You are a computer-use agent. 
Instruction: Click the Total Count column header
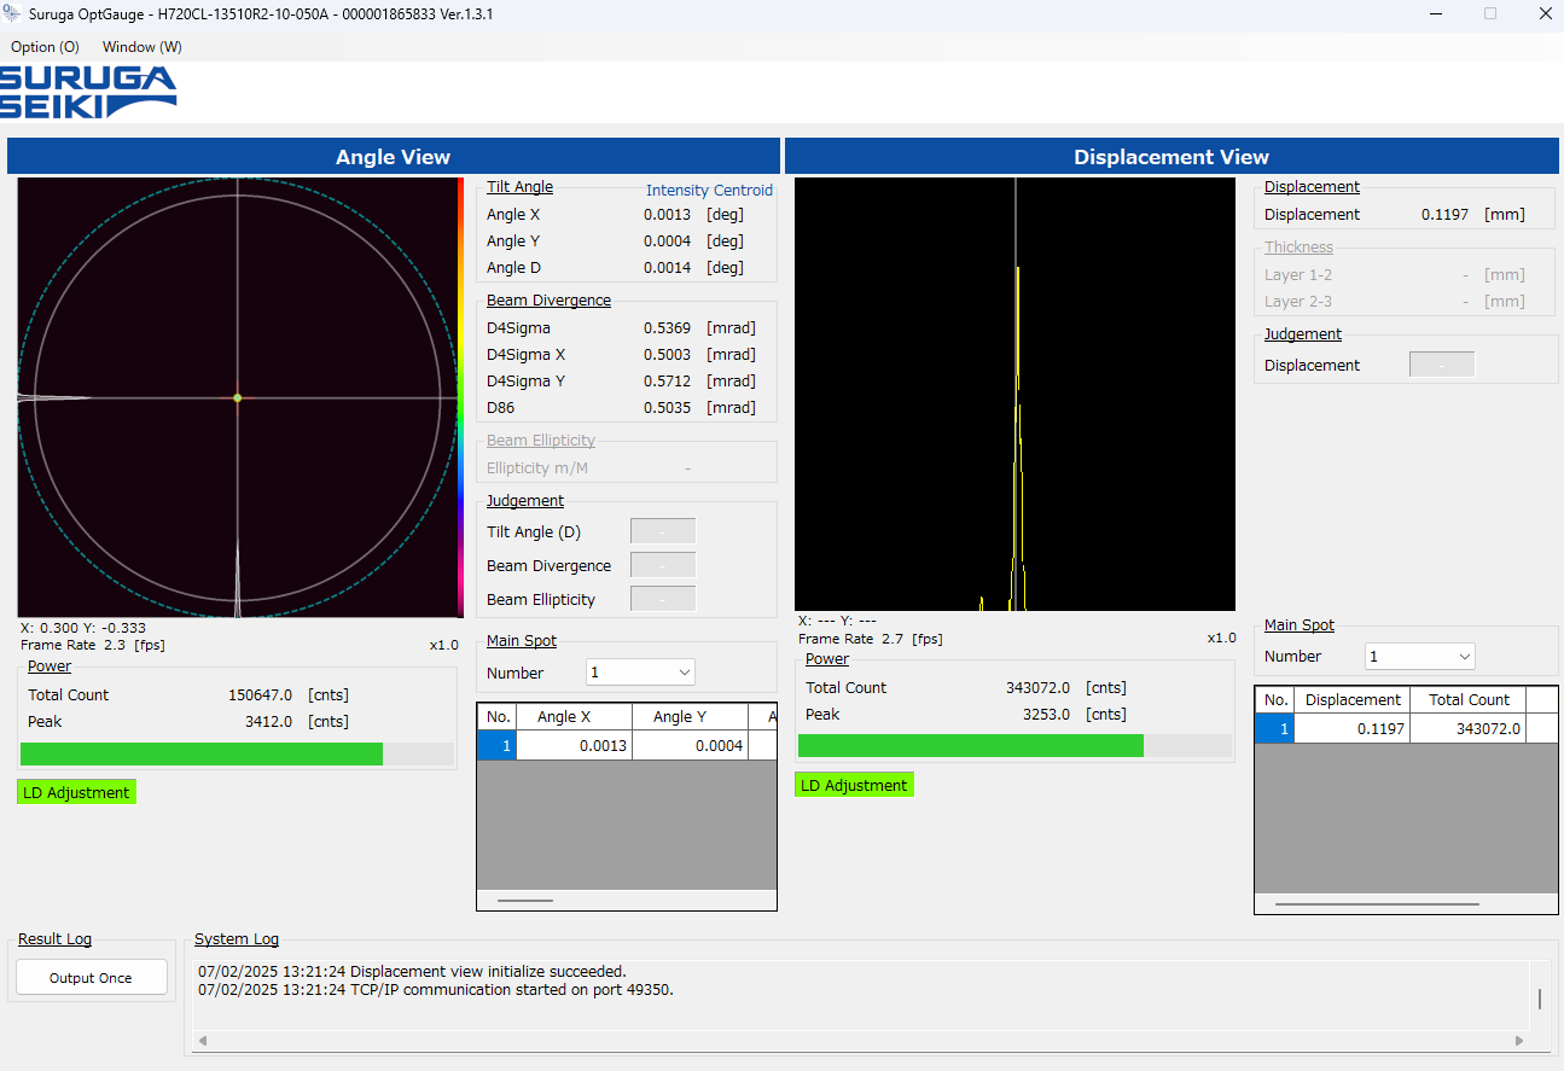click(1468, 700)
